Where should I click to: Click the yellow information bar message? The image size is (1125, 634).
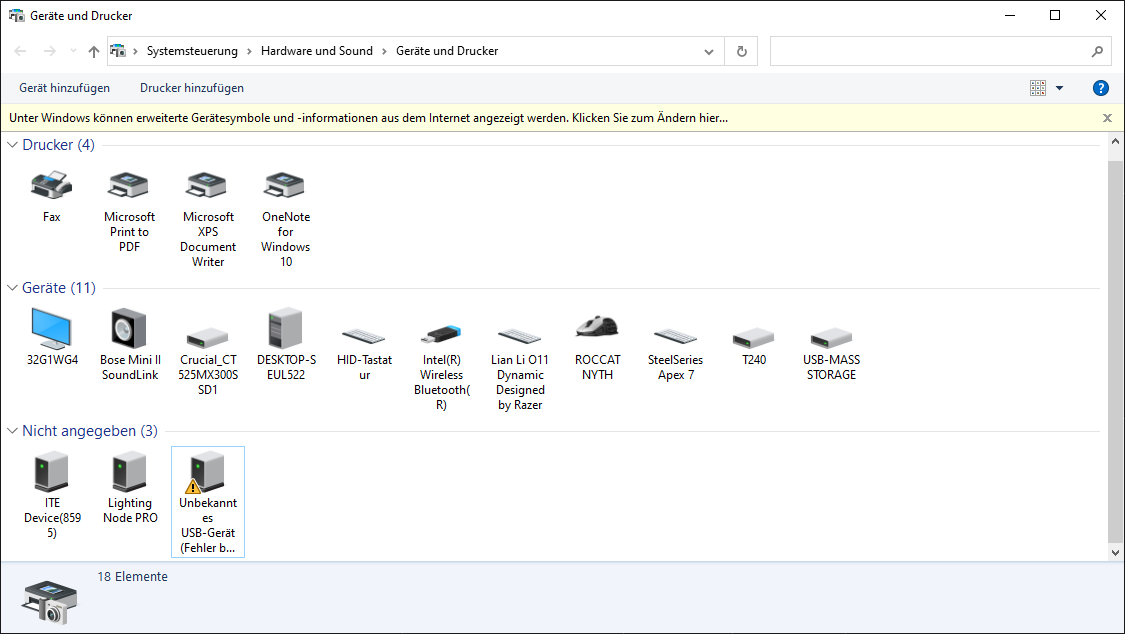click(x=369, y=118)
